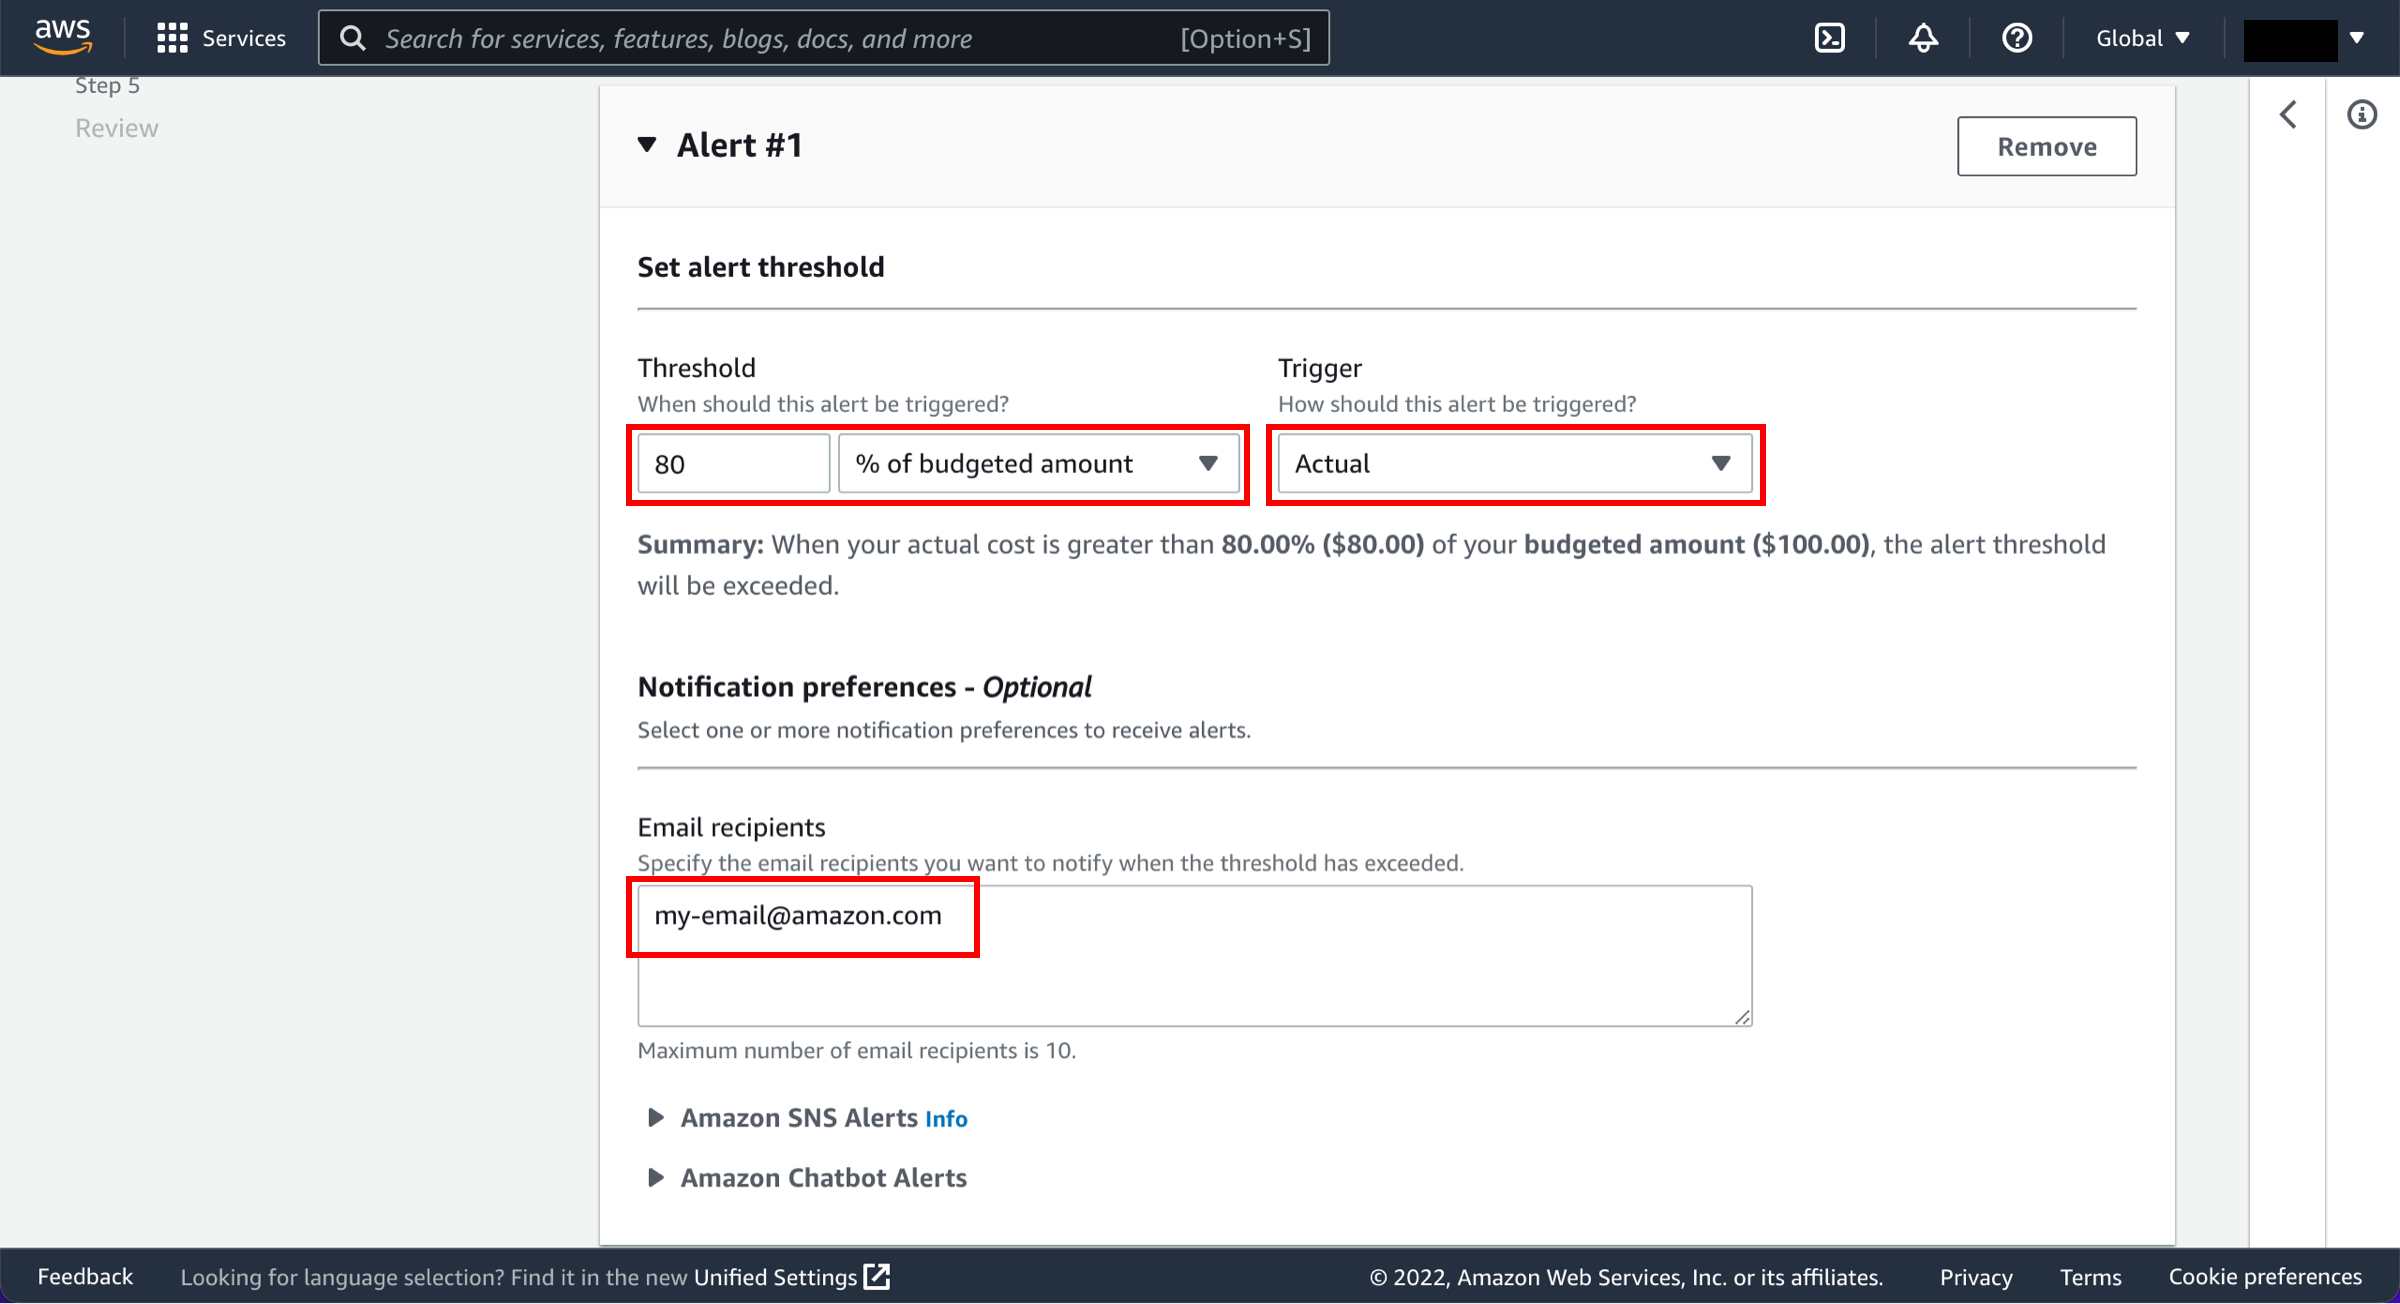Click the Review navigation item

[x=116, y=127]
